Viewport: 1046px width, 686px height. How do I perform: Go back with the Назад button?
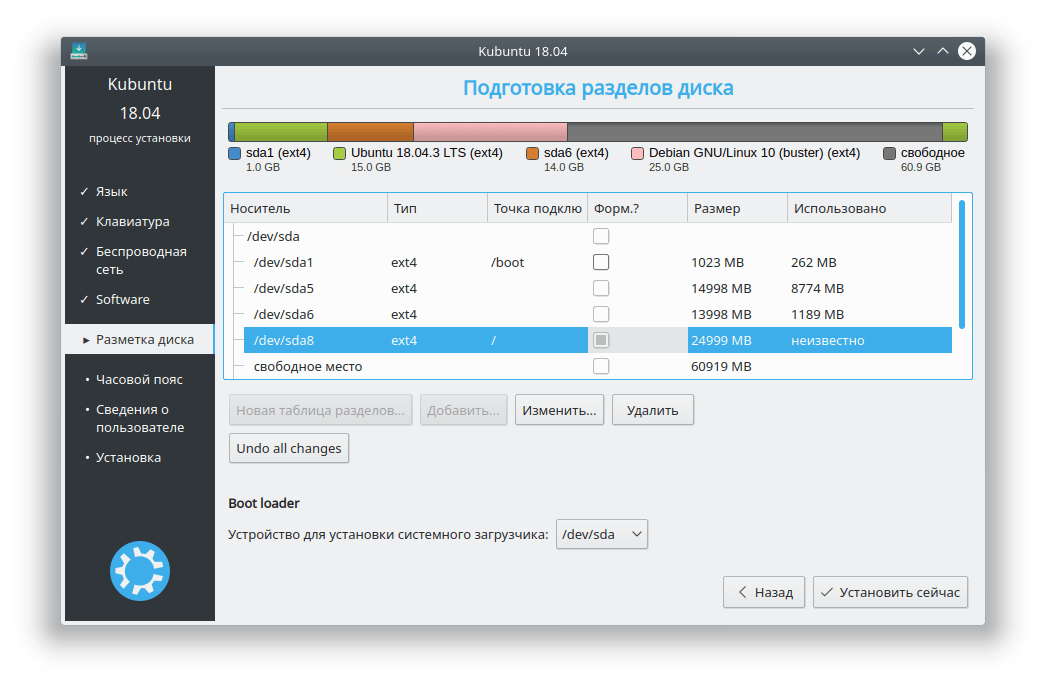tap(764, 592)
